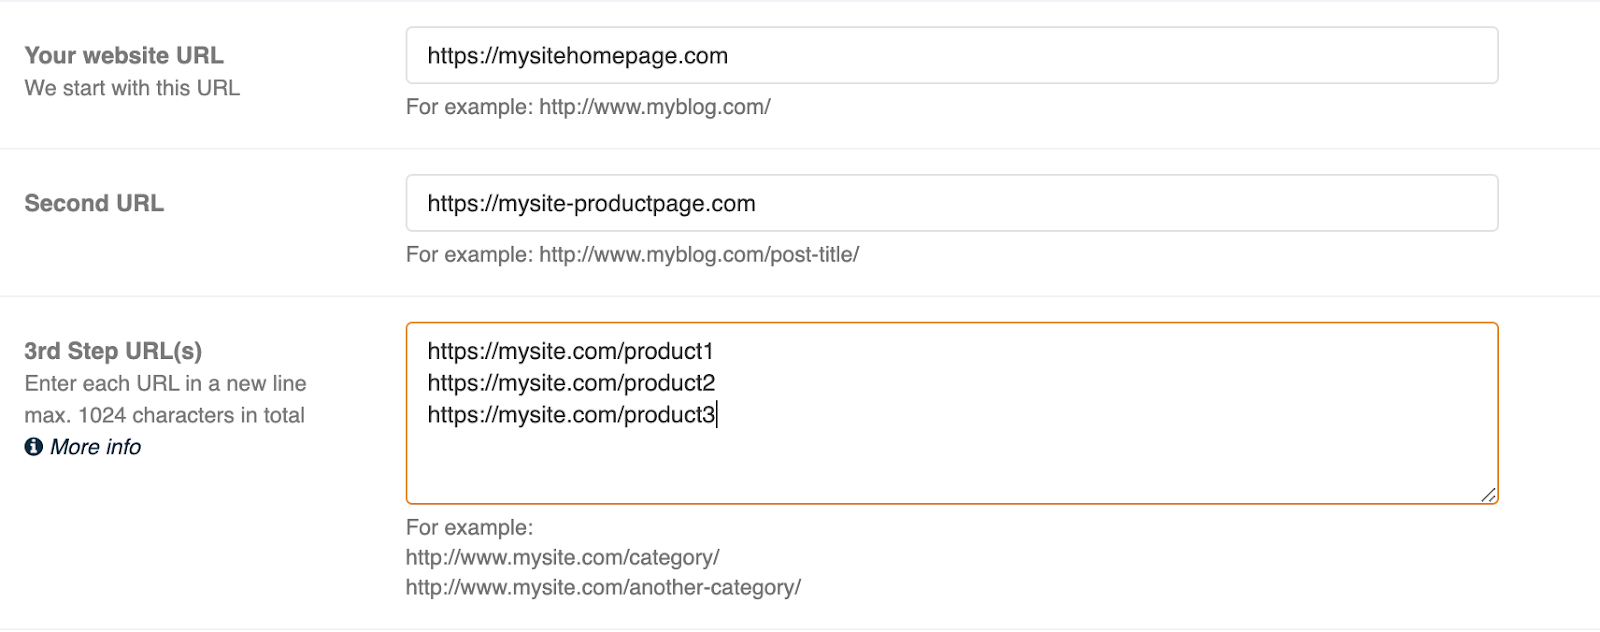
Task: Click the info circle icon beside More info
Action: coord(34,447)
